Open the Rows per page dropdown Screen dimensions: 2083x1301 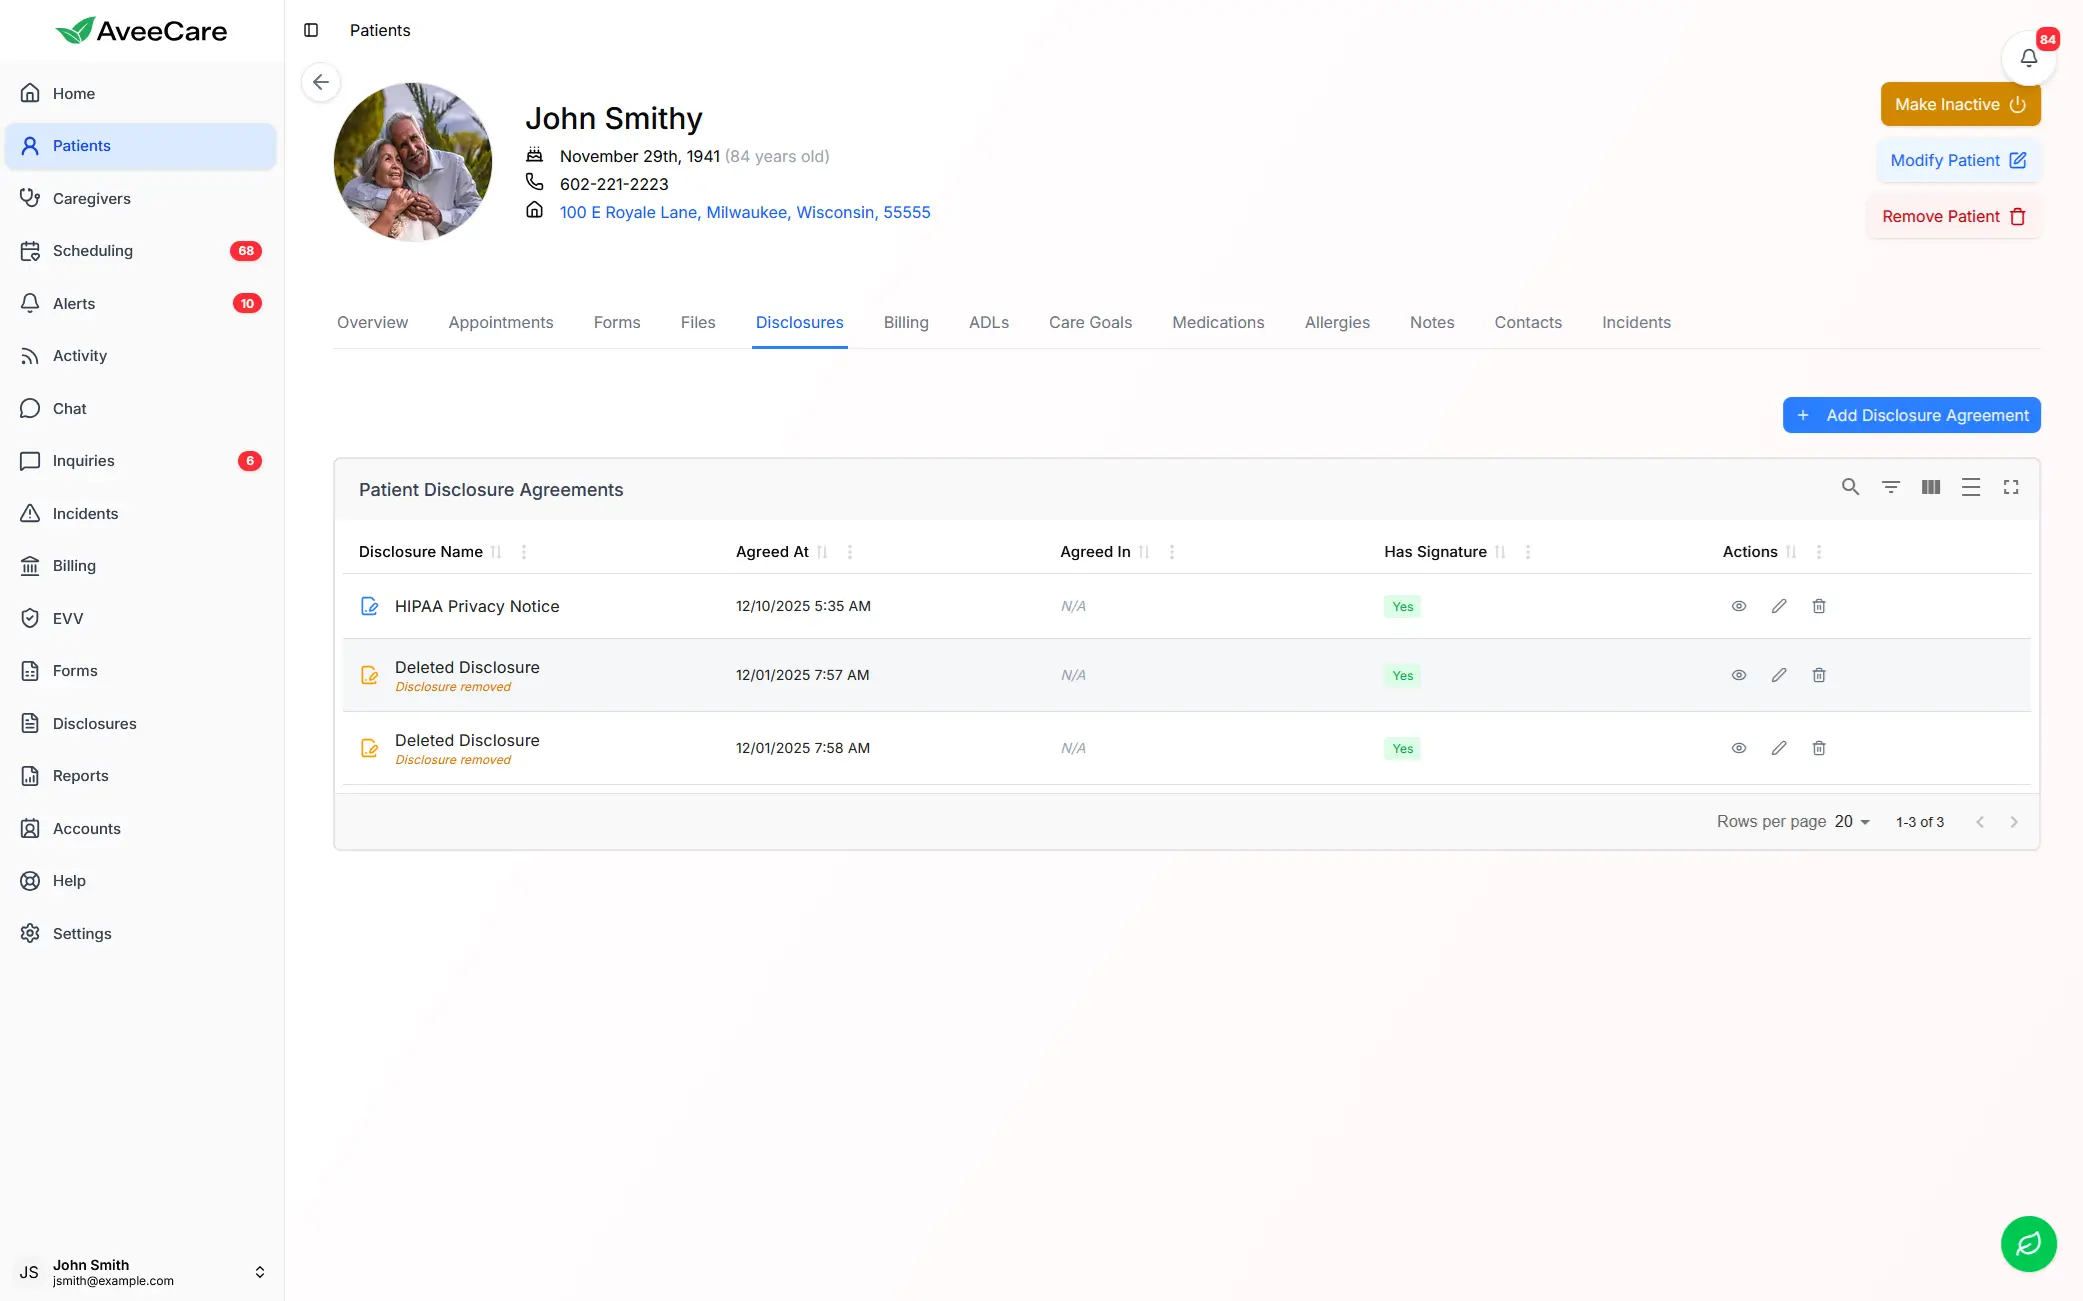tap(1852, 821)
